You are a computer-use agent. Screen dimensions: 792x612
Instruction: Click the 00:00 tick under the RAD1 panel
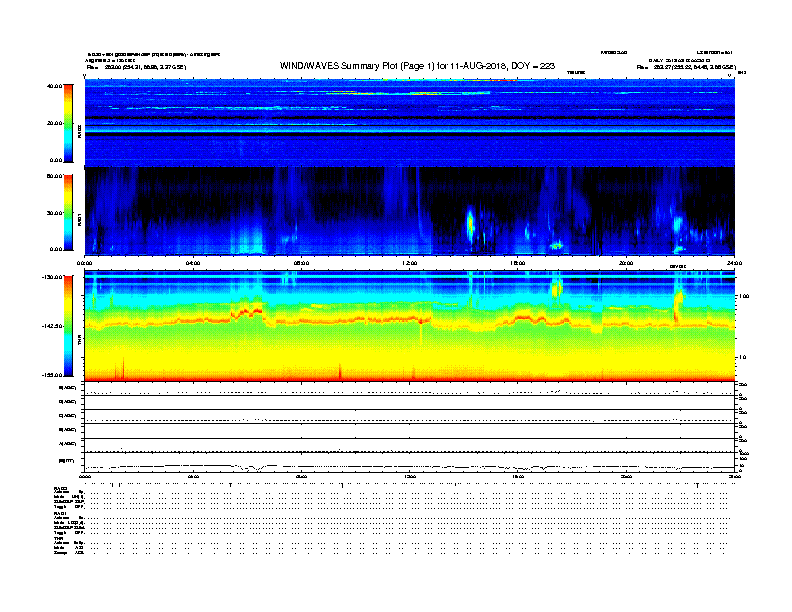click(x=84, y=263)
